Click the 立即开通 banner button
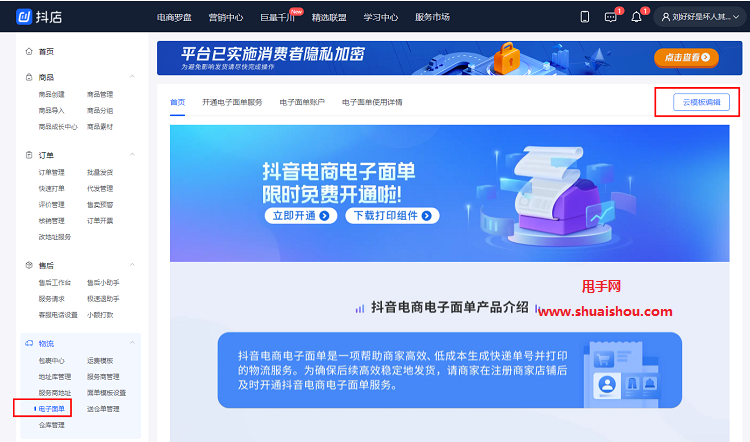The height and width of the screenshot is (442, 750). pos(301,216)
